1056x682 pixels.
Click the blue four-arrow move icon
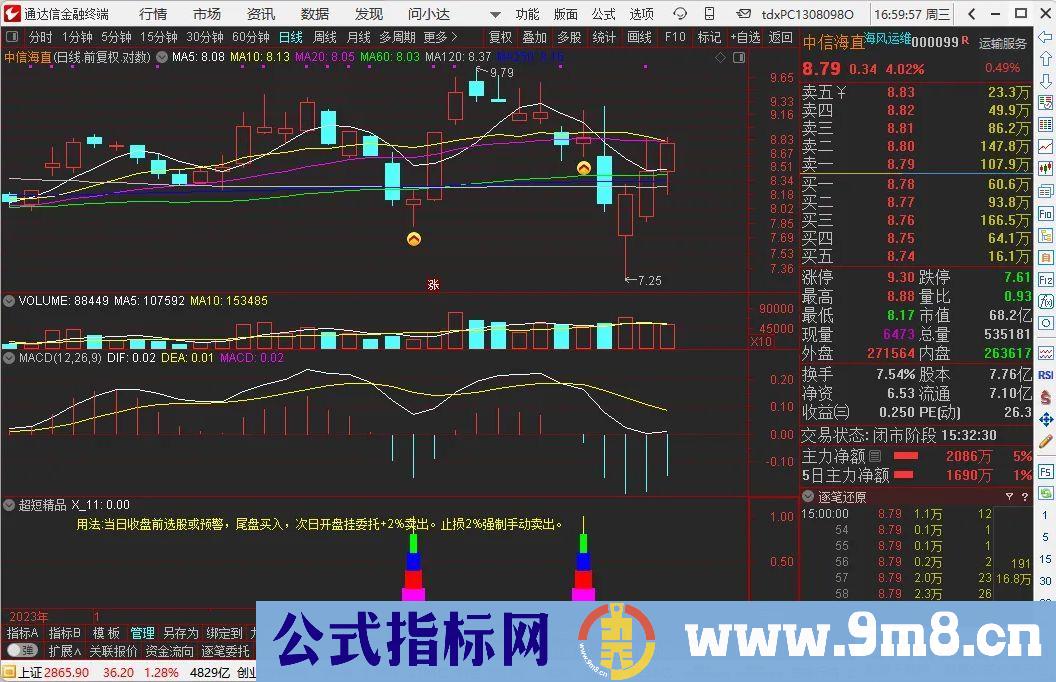point(1045,419)
